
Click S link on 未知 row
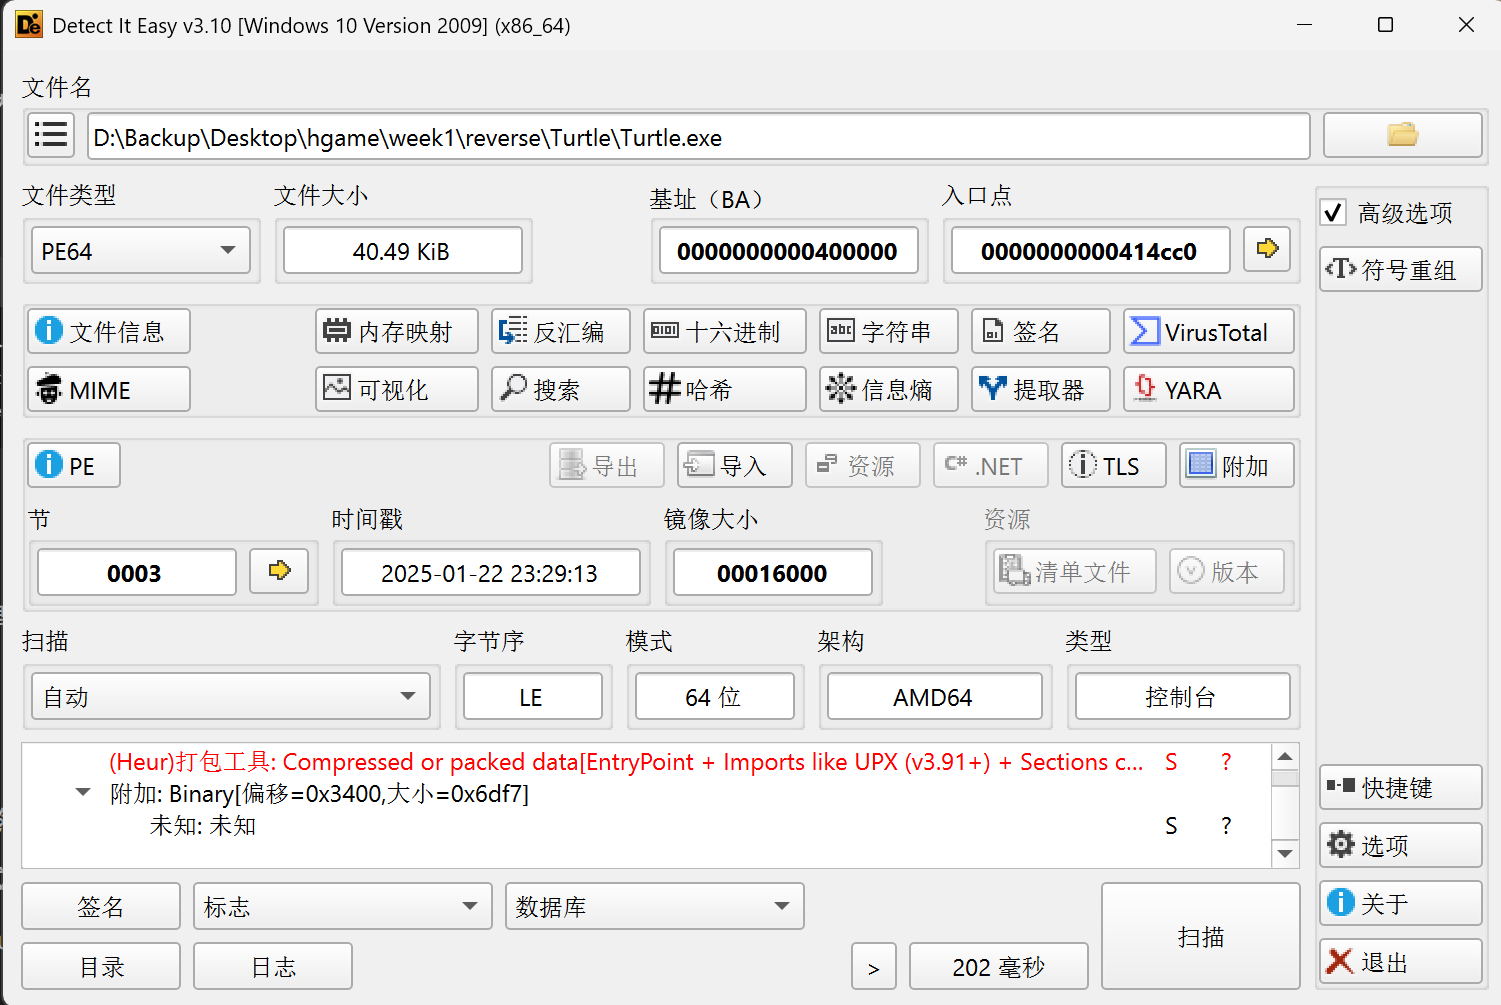pos(1171,826)
